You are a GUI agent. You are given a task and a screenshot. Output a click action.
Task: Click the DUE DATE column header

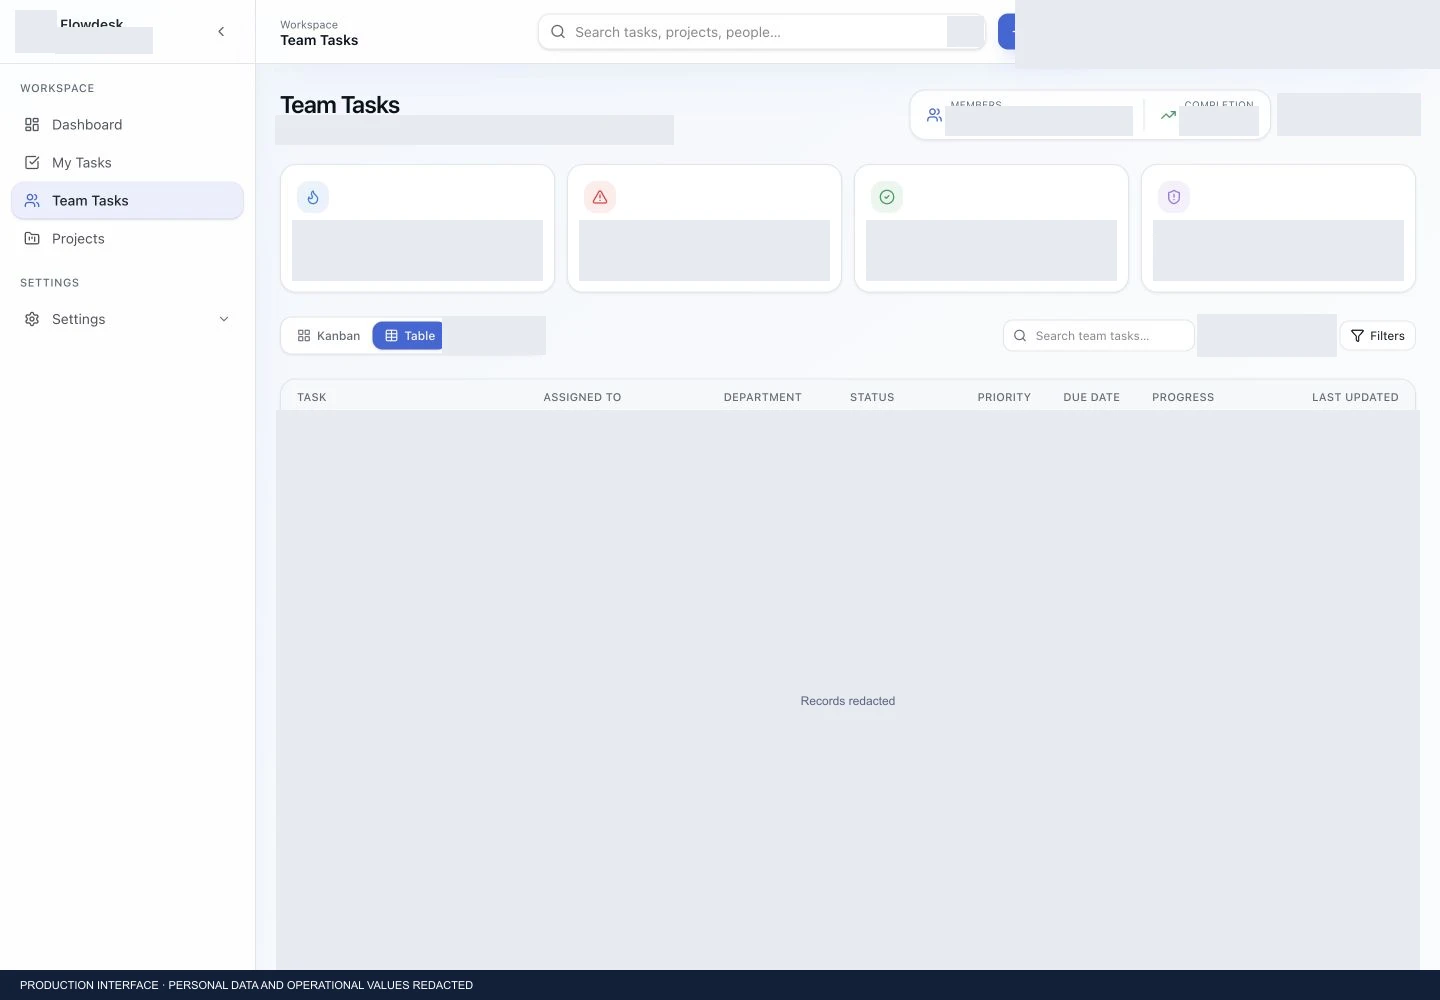[x=1092, y=397]
